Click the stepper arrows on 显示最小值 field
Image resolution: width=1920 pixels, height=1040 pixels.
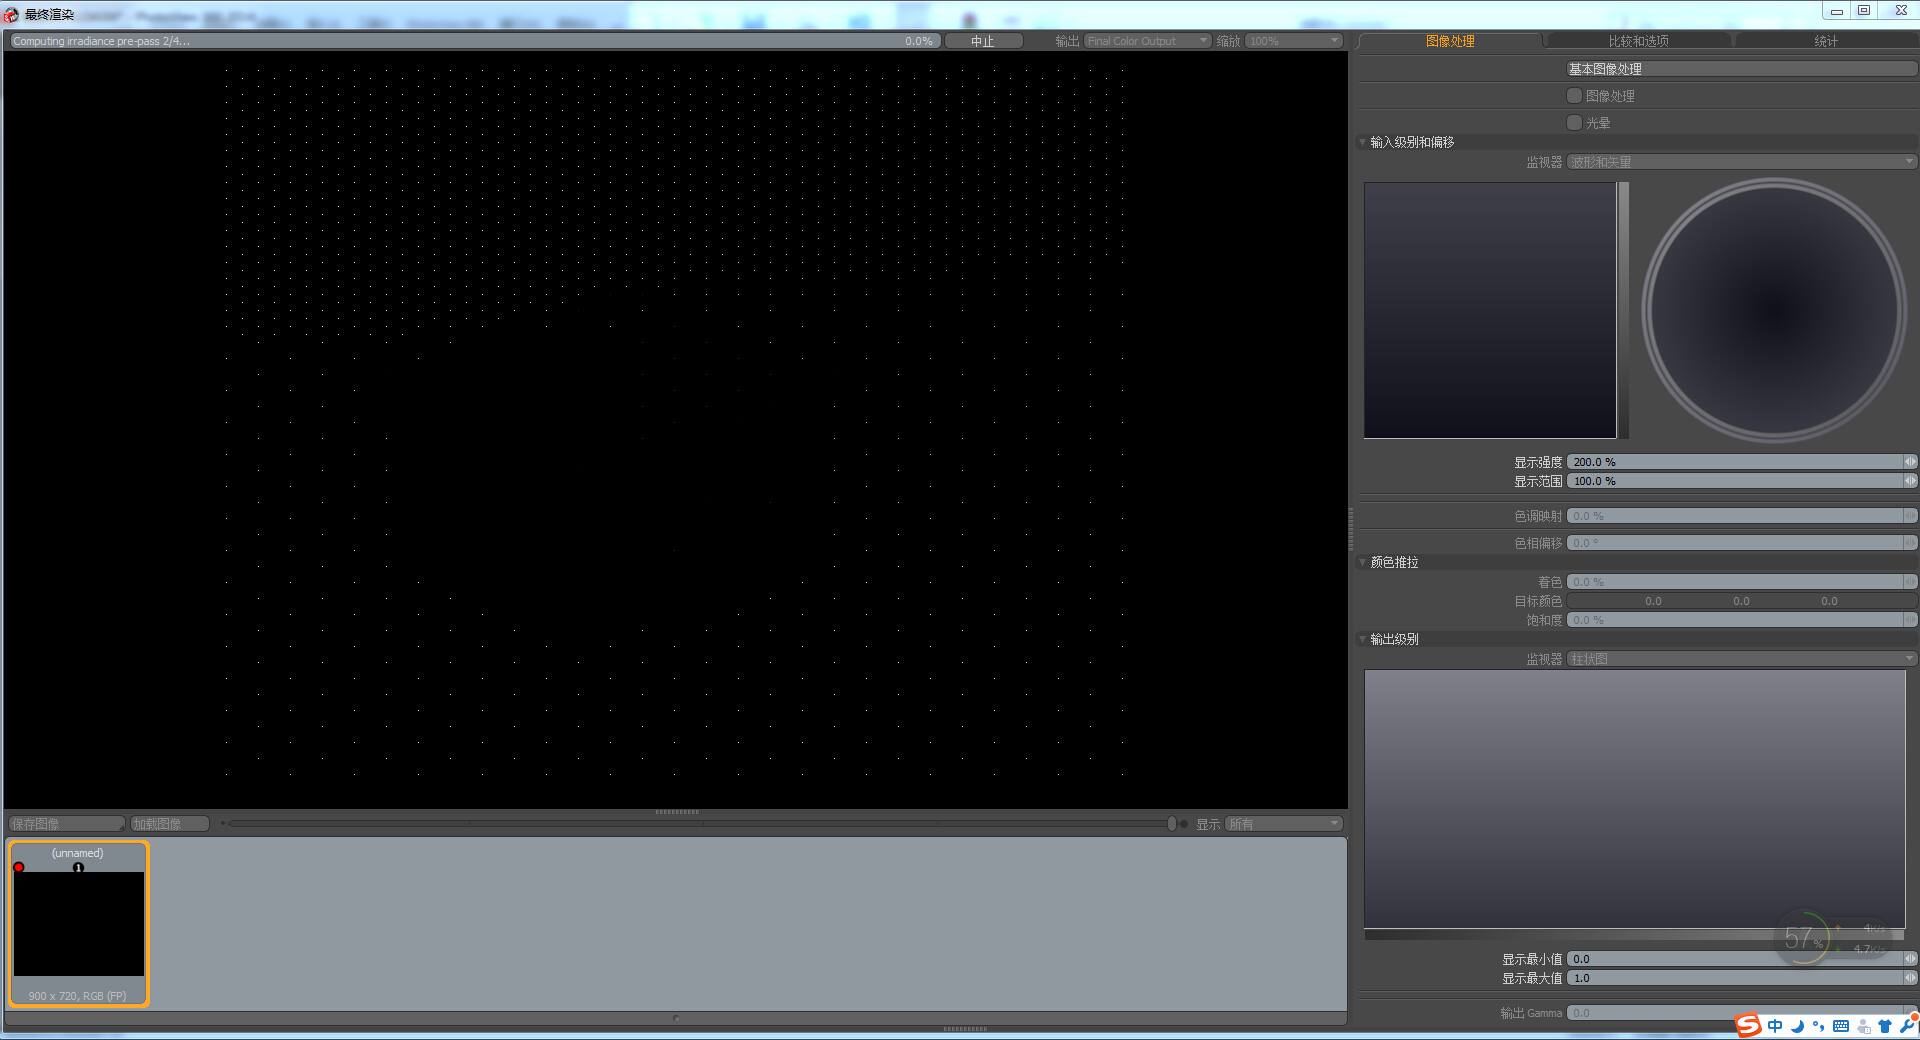pos(1910,959)
